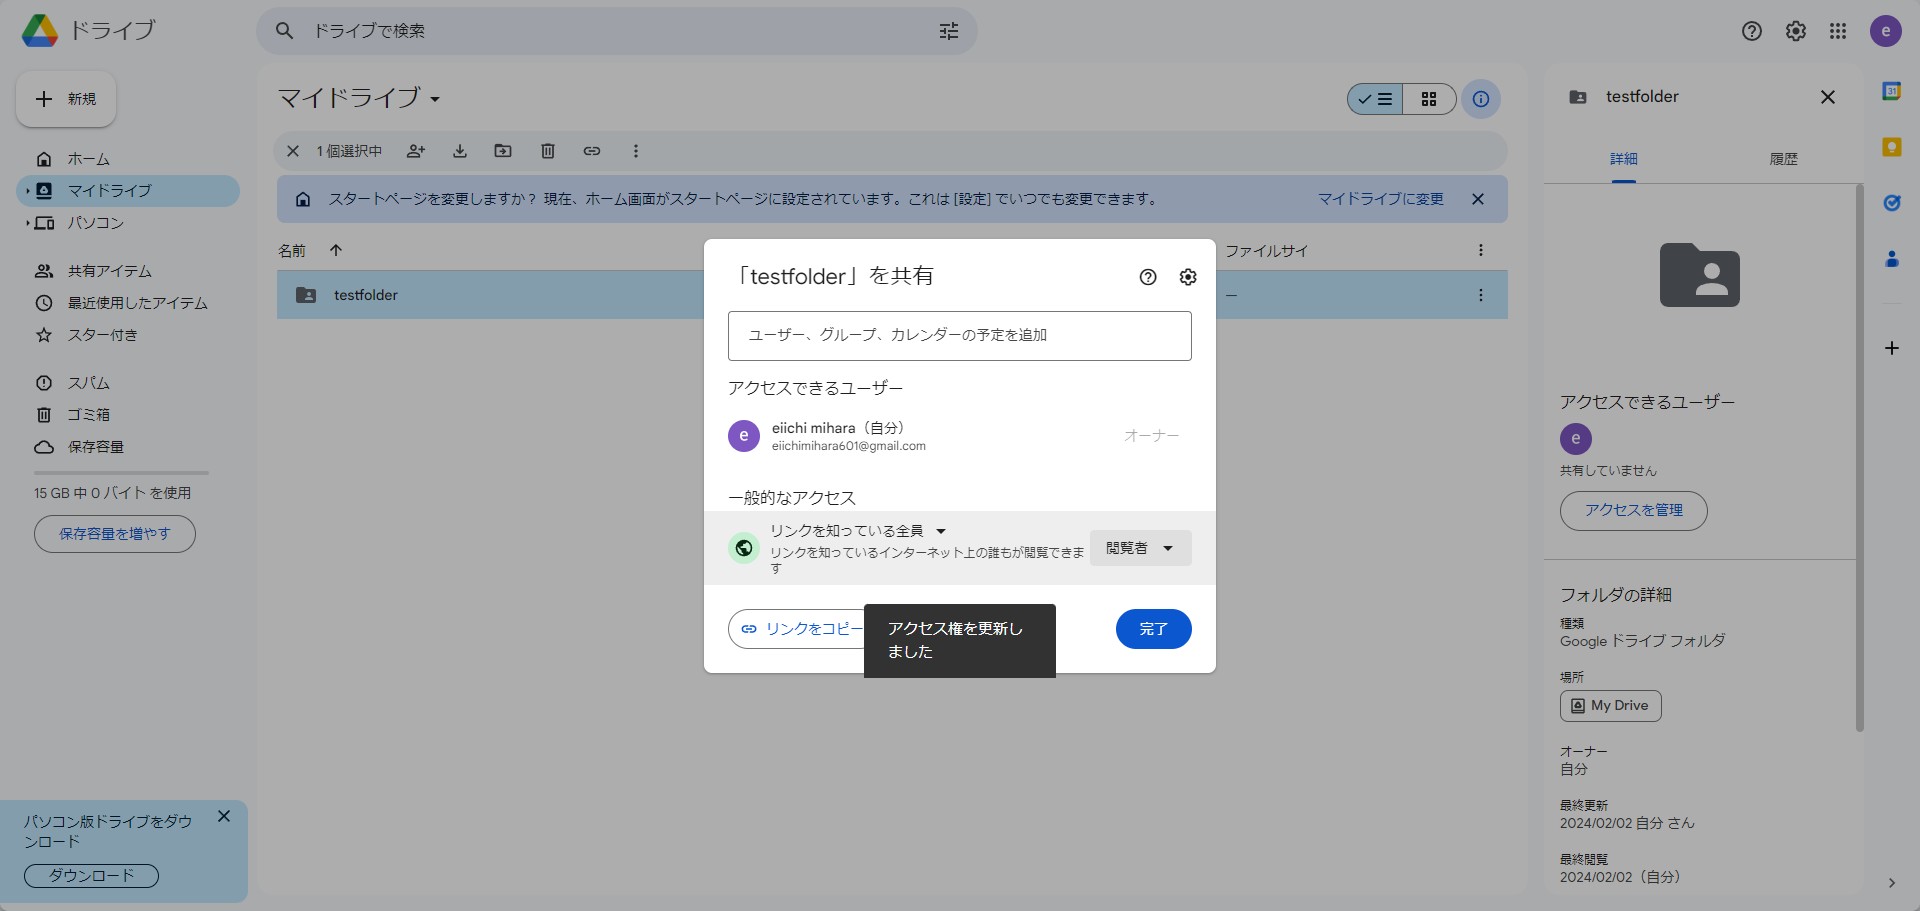Open Contacts side panel icon
This screenshot has height=911, width=1920.
pyautogui.click(x=1892, y=259)
